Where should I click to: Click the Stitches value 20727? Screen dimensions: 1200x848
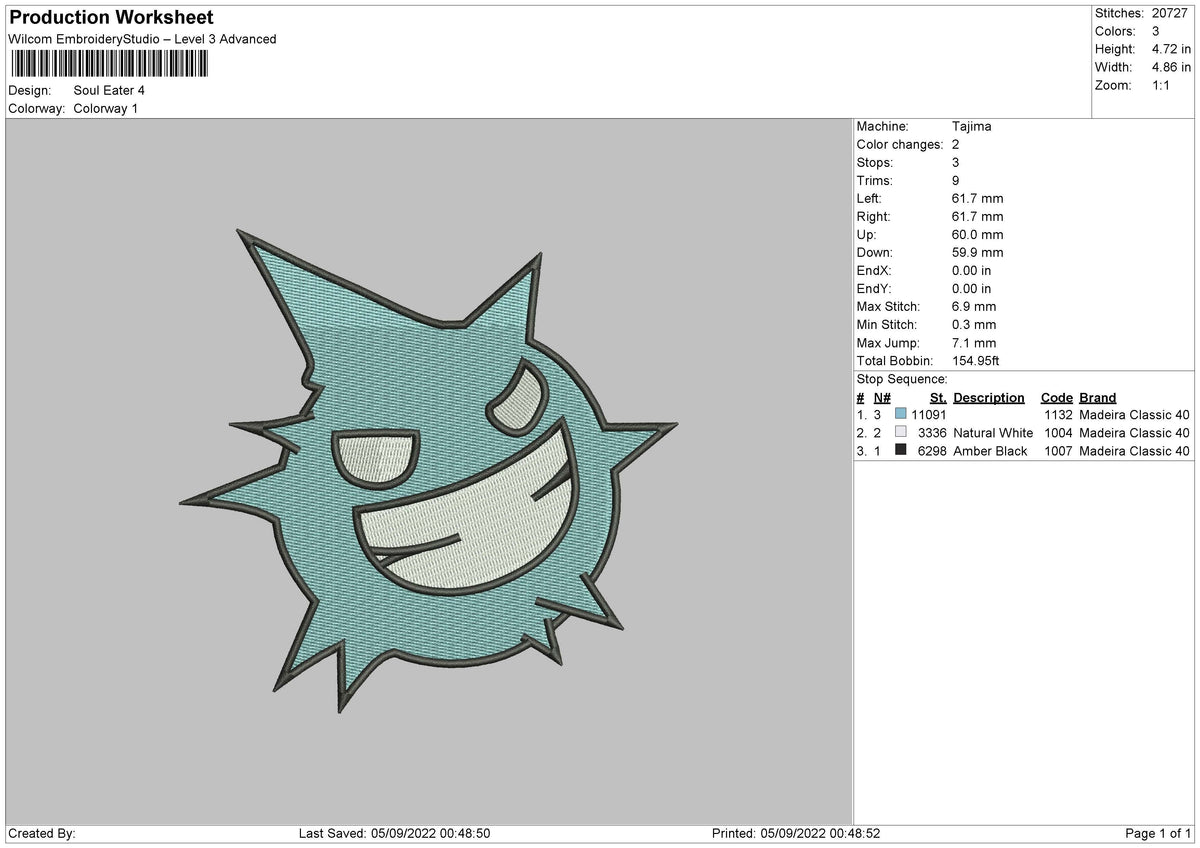1172,13
